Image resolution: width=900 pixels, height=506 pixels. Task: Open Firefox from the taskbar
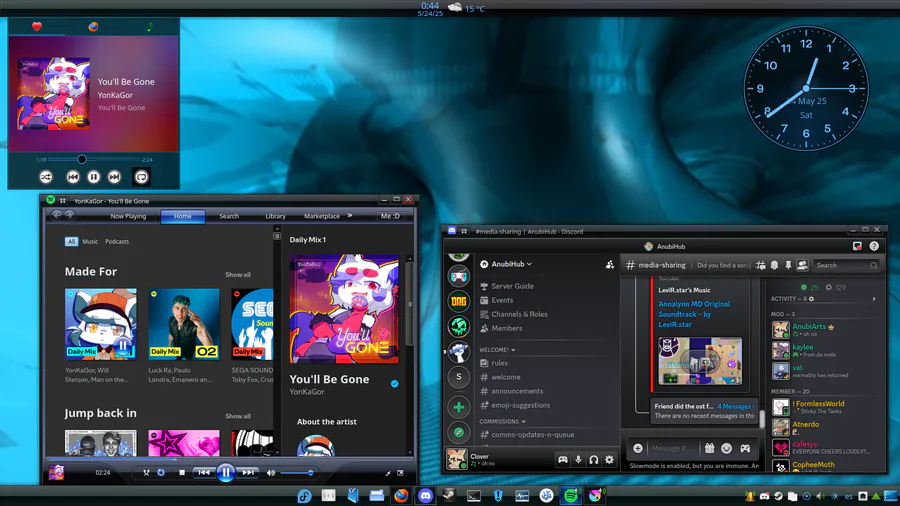click(401, 495)
